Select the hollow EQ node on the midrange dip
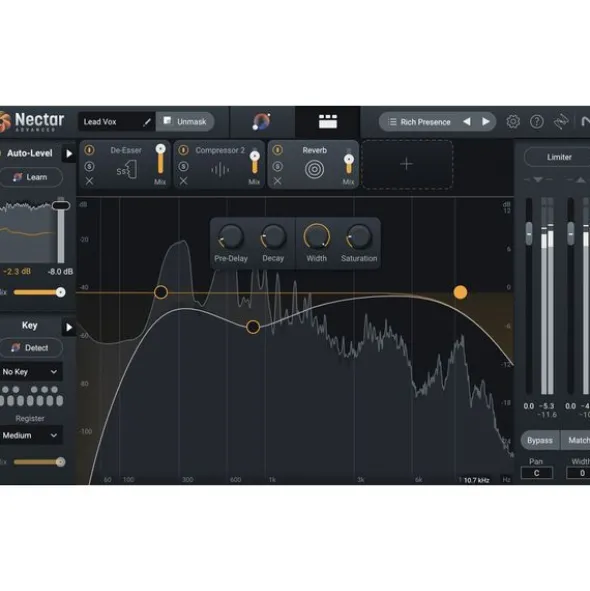Viewport: 590px width, 591px height. [x=253, y=327]
